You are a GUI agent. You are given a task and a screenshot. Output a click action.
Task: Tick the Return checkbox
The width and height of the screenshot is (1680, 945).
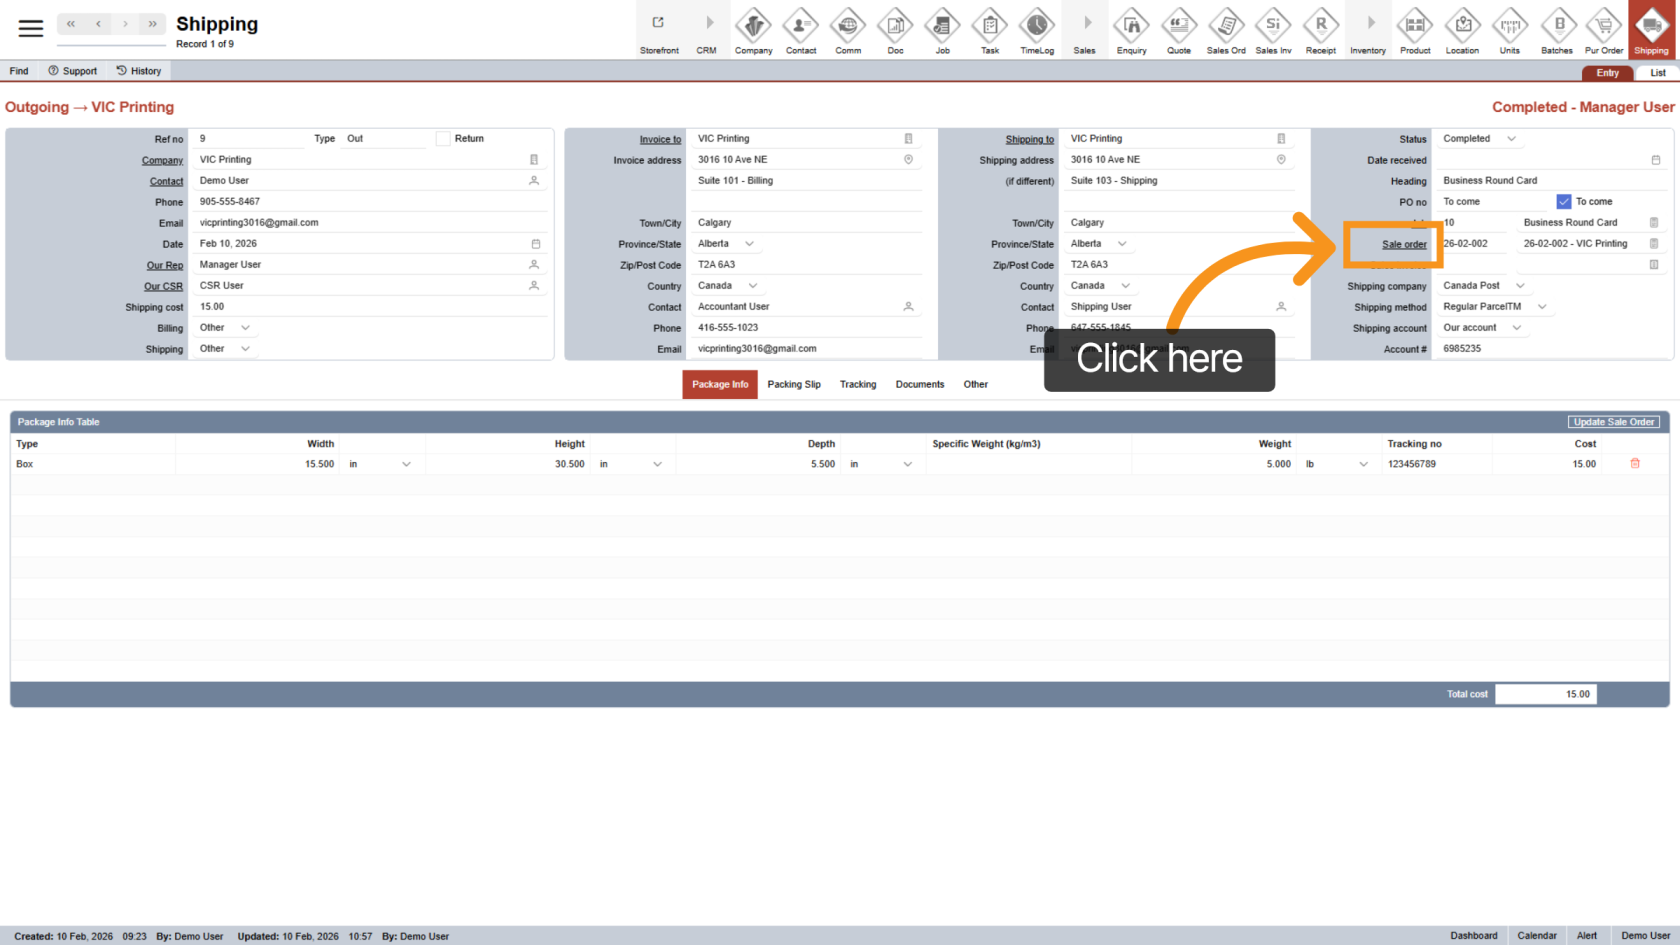(x=443, y=139)
